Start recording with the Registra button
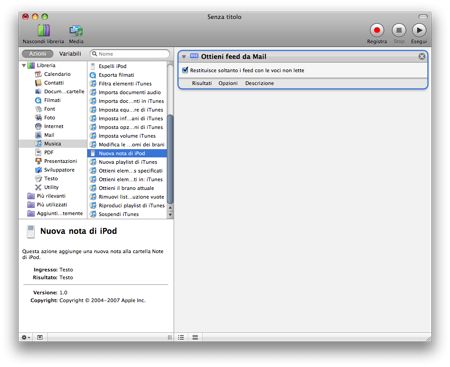The height and width of the screenshot is (367, 450). click(377, 30)
